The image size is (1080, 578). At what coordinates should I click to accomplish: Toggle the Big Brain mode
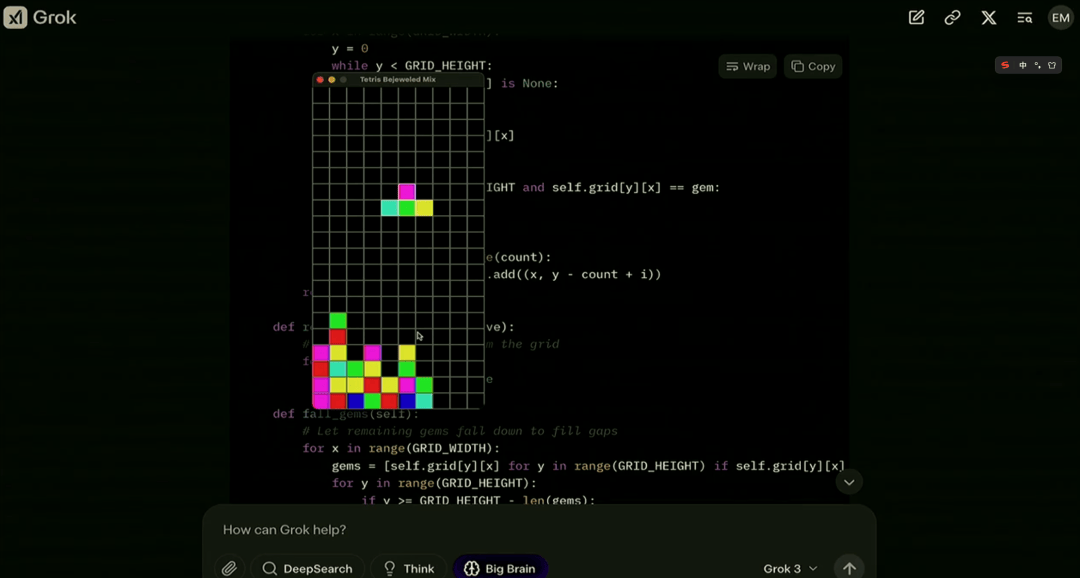(500, 568)
